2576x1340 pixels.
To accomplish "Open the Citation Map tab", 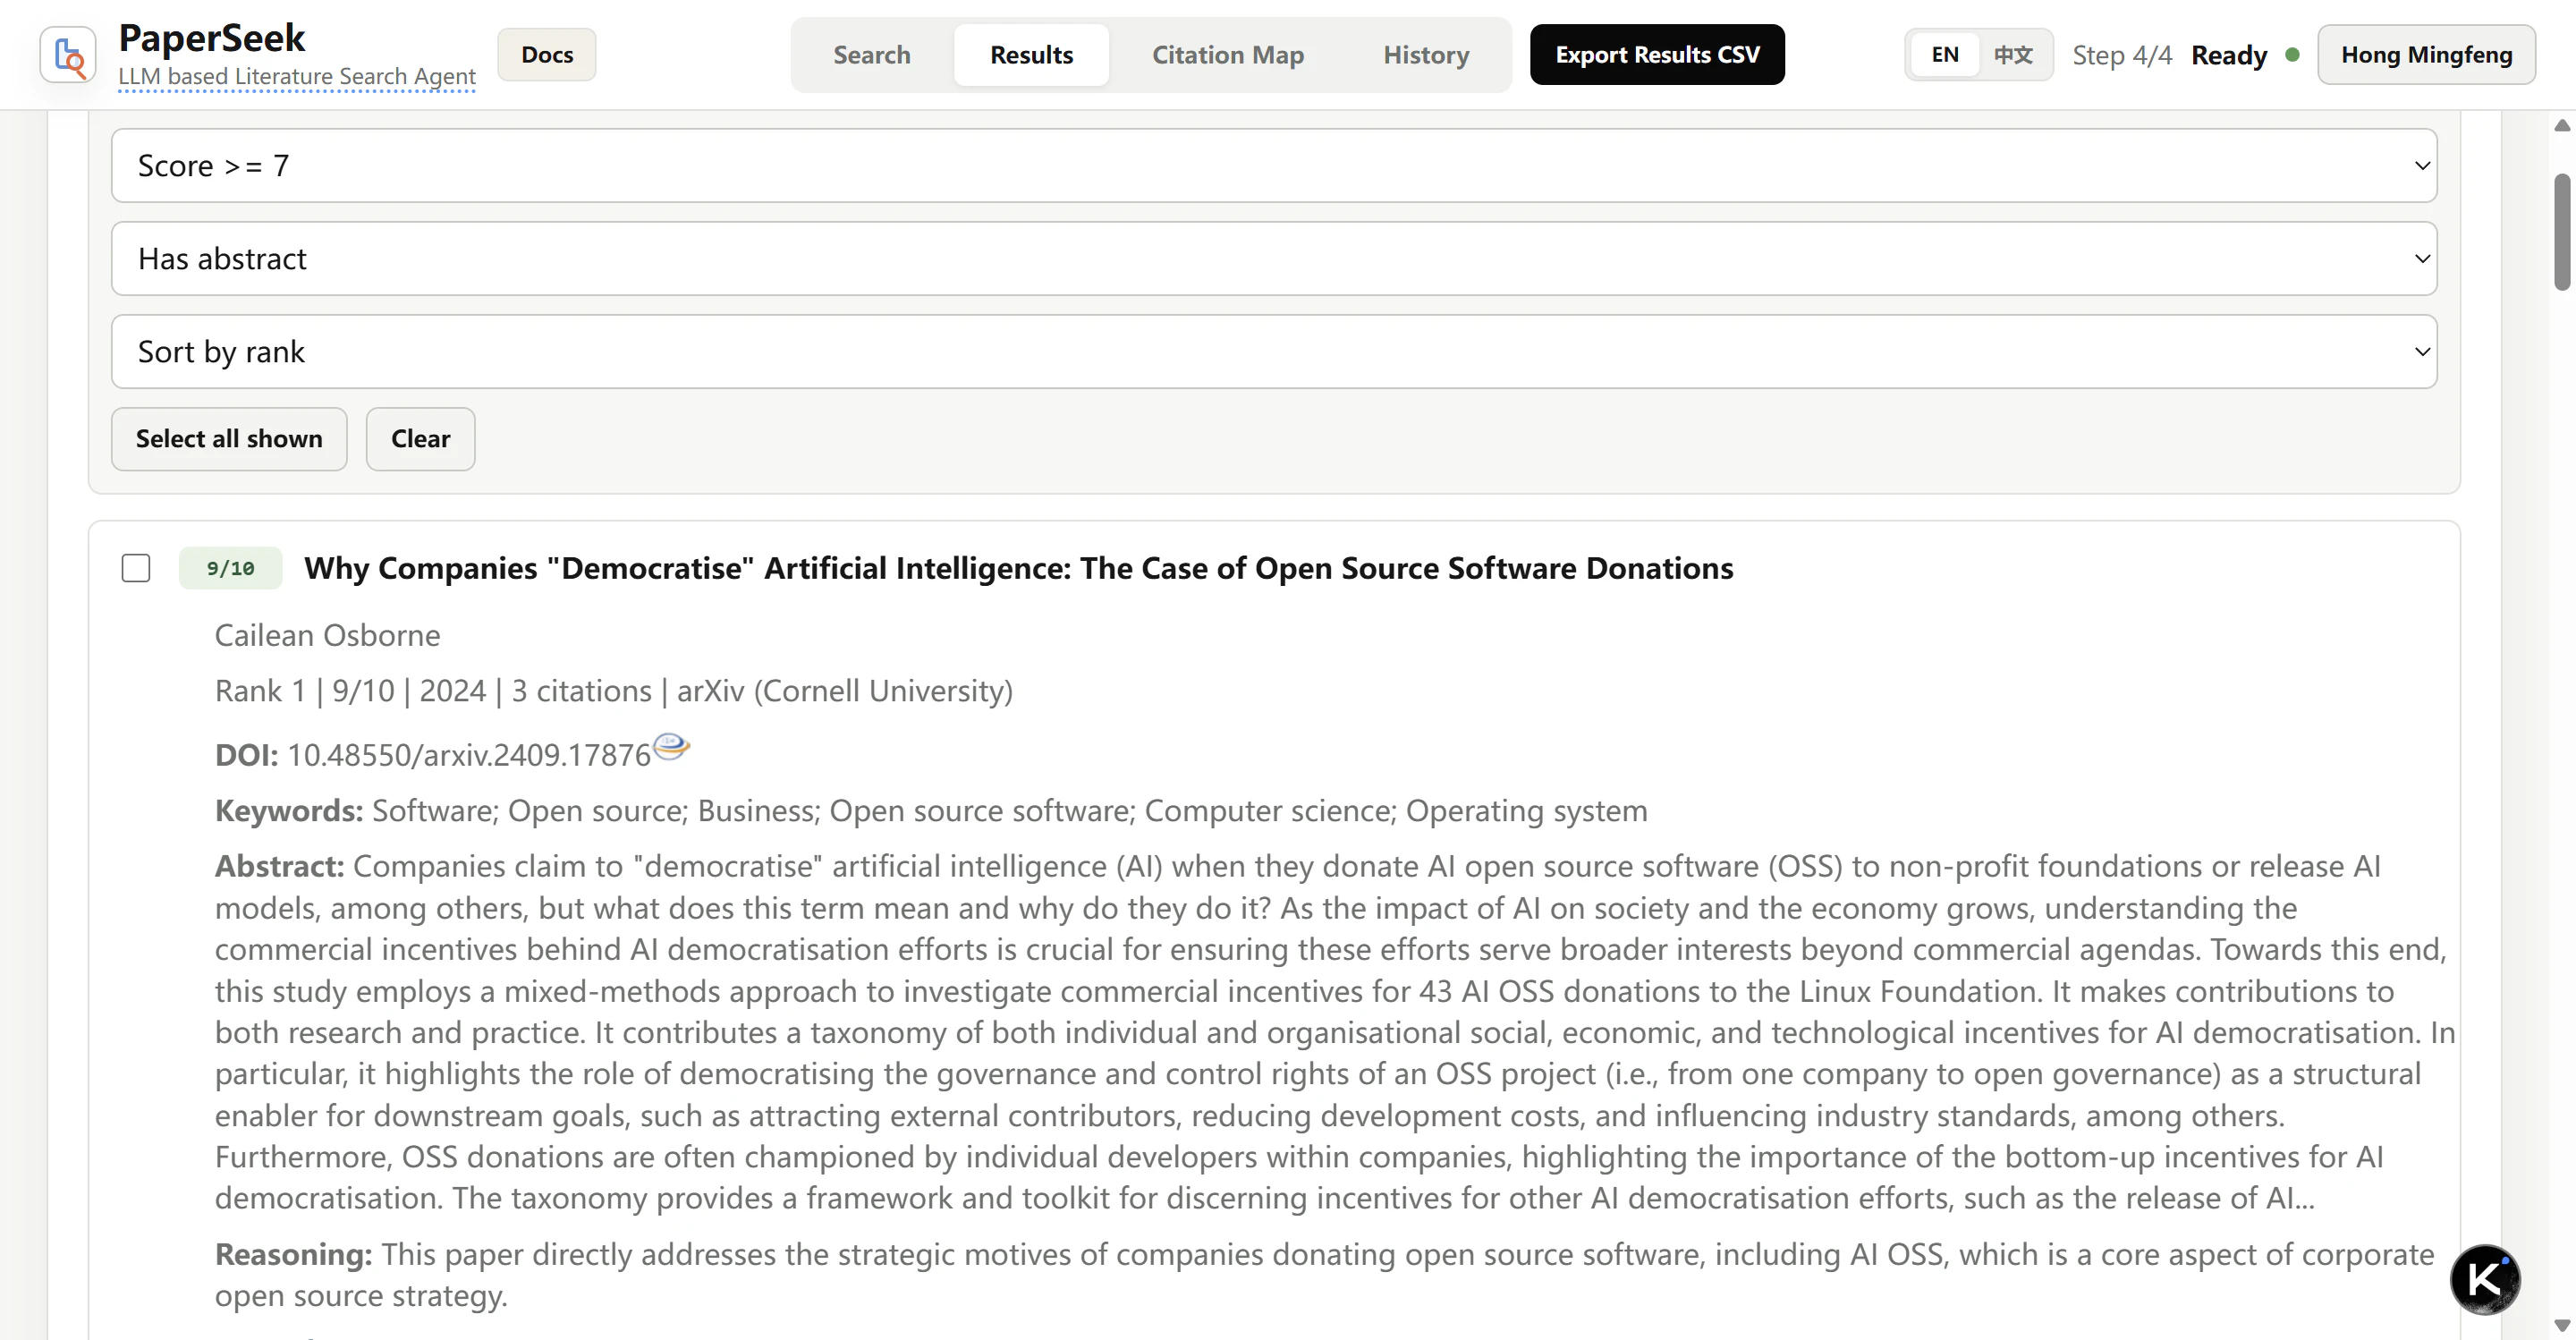I will pyautogui.click(x=1228, y=55).
